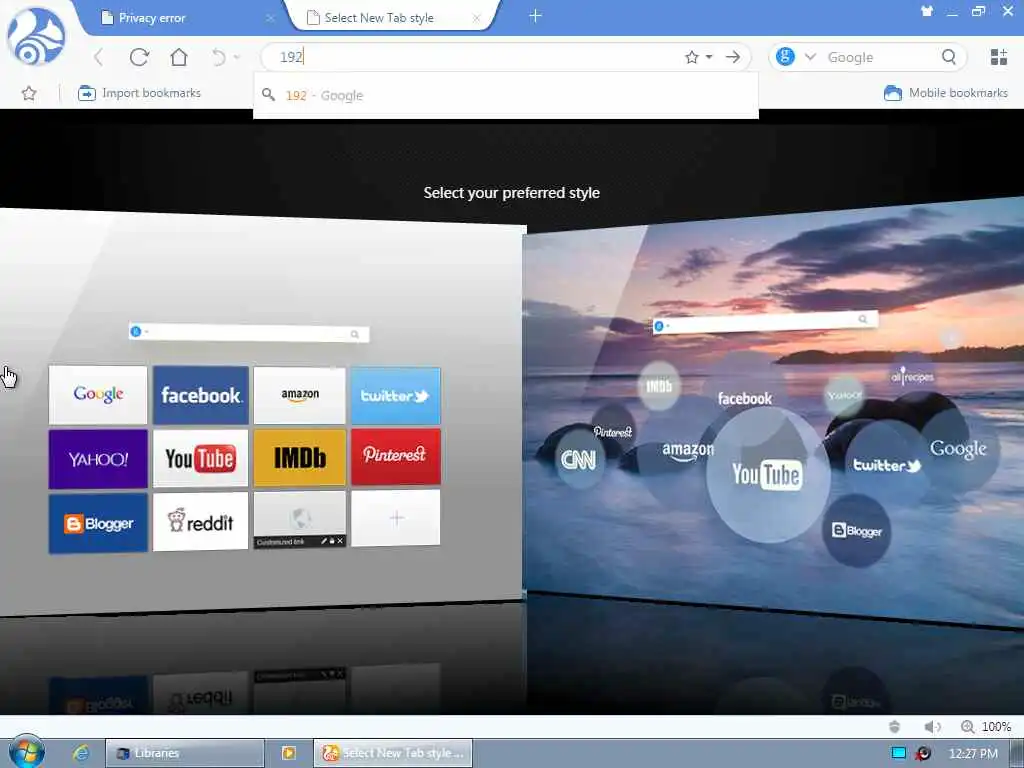This screenshot has width=1024, height=768.
Task: Expand the undo closed tab dropdown arrow
Action: [x=236, y=57]
